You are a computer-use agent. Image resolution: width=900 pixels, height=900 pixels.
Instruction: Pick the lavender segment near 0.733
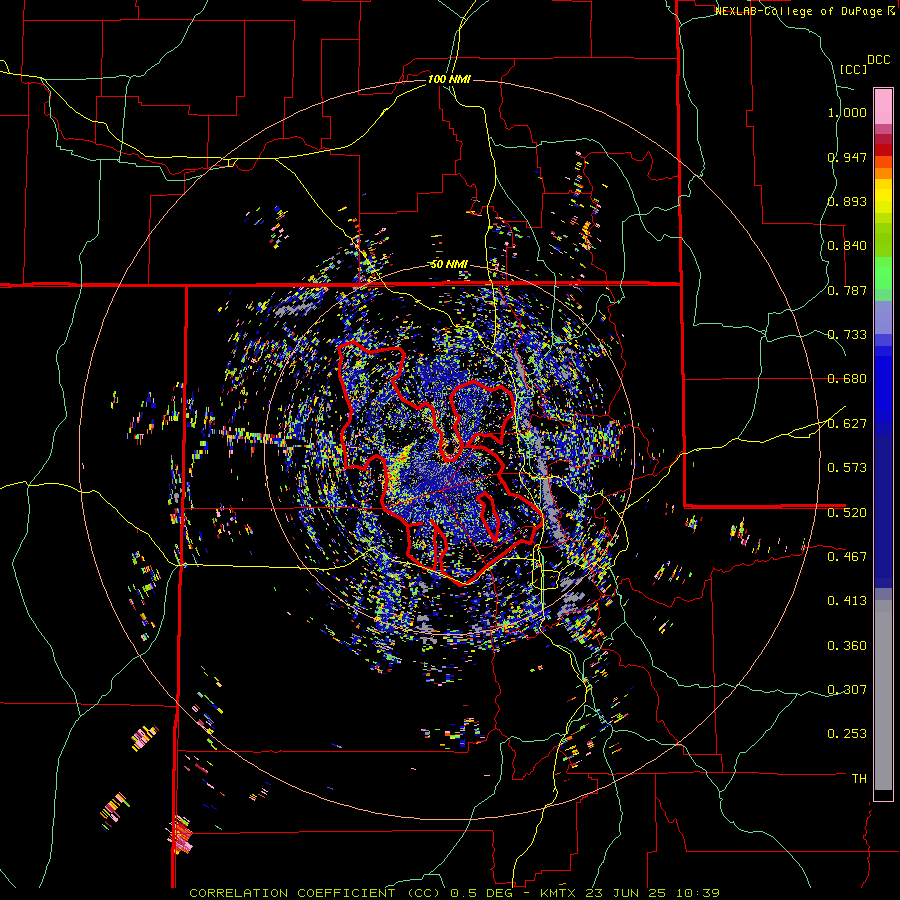[x=883, y=318]
